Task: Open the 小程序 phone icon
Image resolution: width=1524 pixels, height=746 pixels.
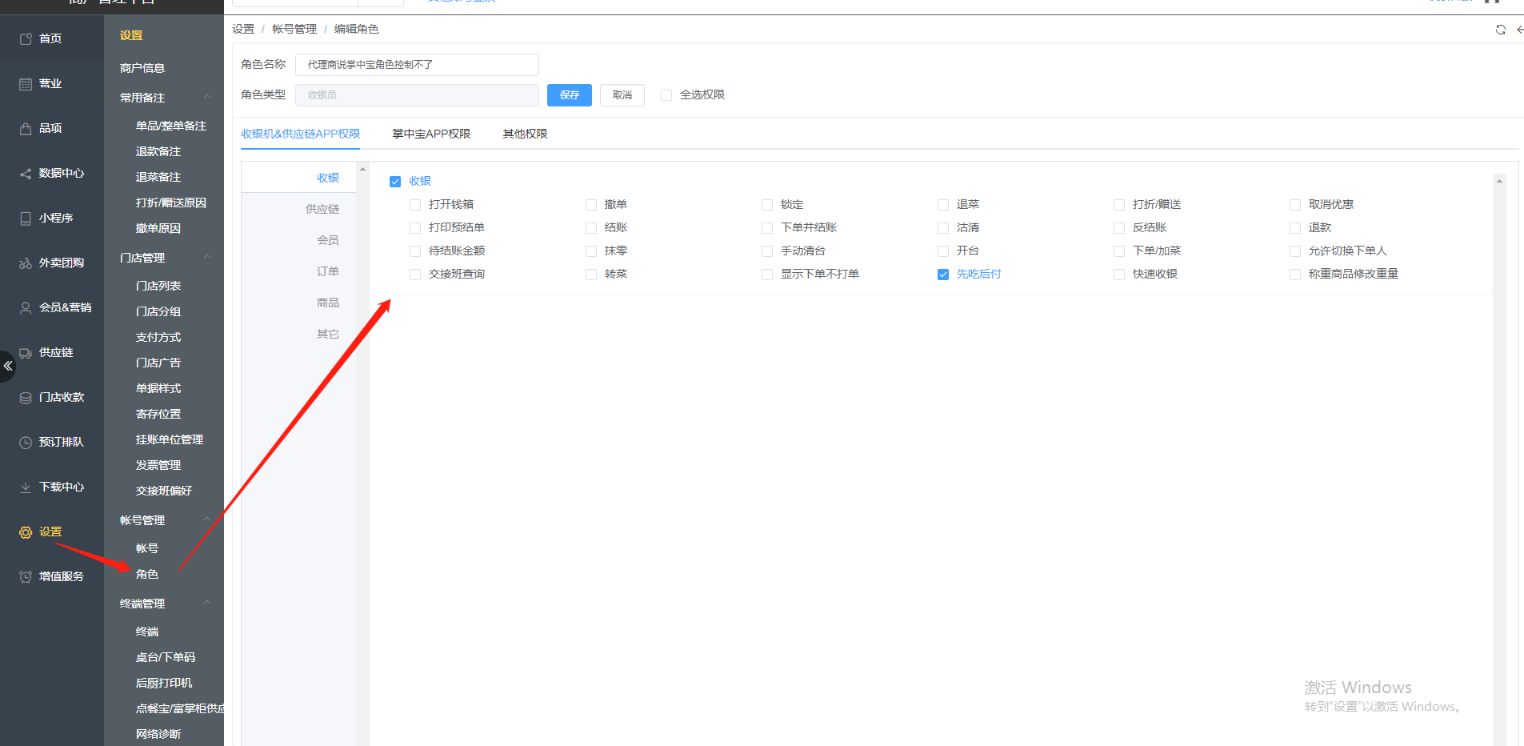Action: pyautogui.click(x=26, y=218)
